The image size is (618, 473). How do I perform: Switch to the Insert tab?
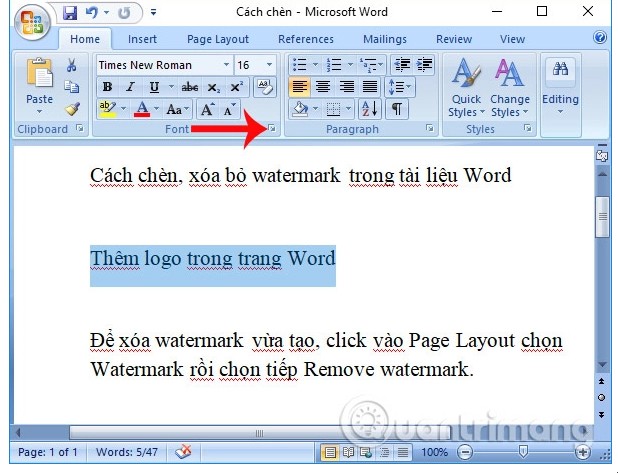point(142,39)
